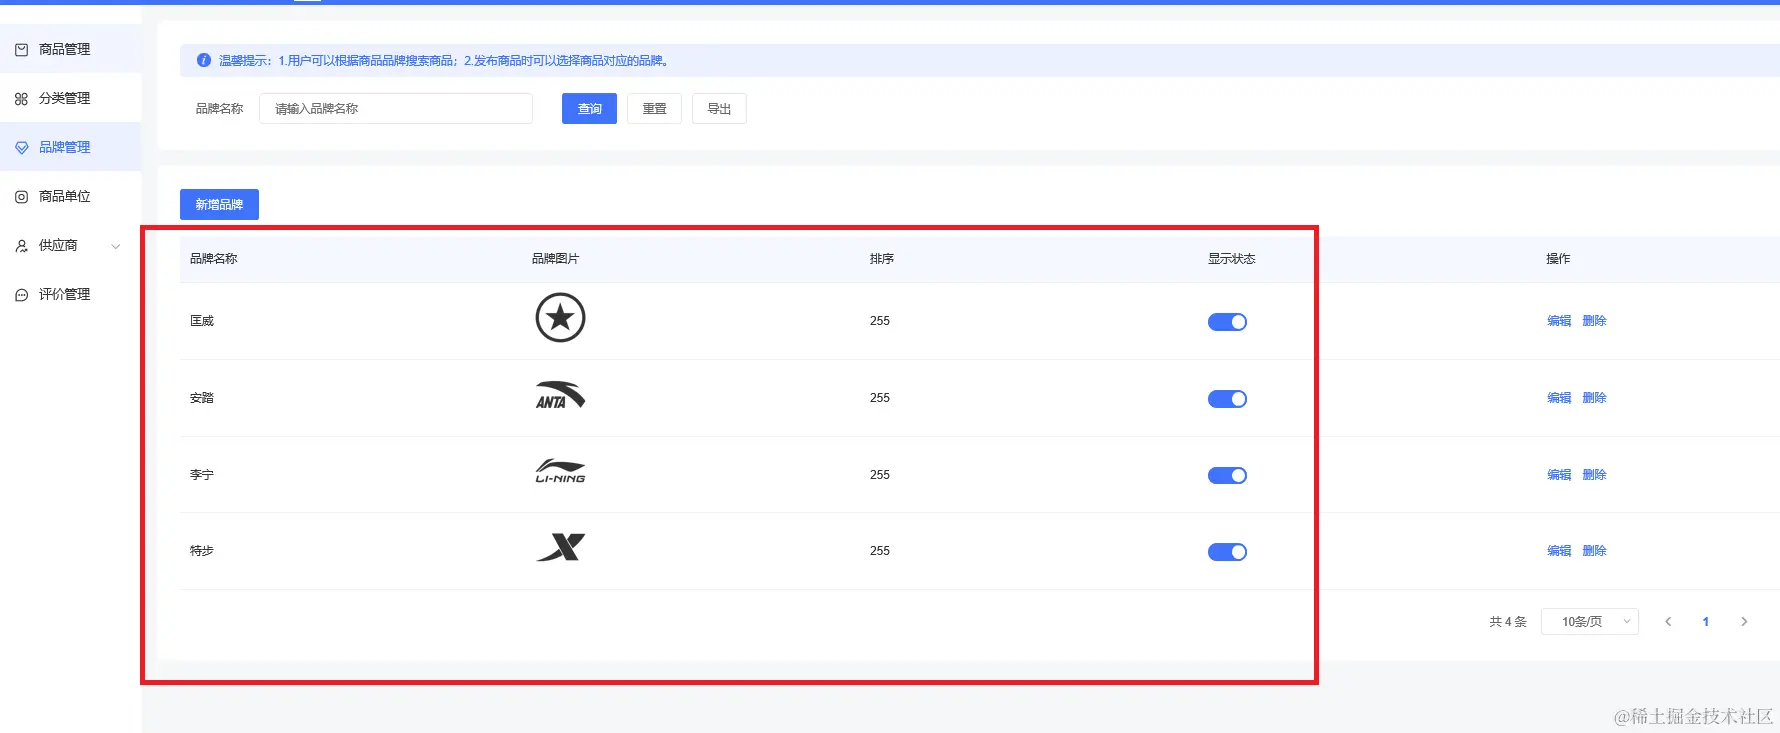Click 删除 for 李宁 row
This screenshot has height=733, width=1780.
pos(1594,475)
